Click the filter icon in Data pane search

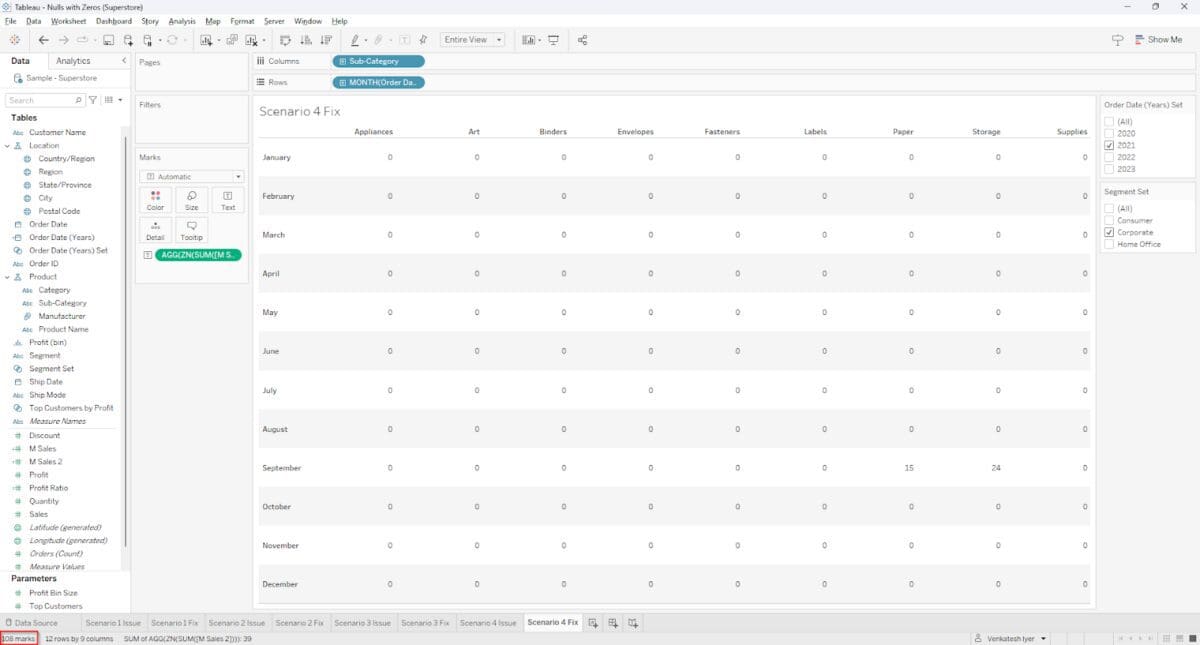(x=93, y=100)
